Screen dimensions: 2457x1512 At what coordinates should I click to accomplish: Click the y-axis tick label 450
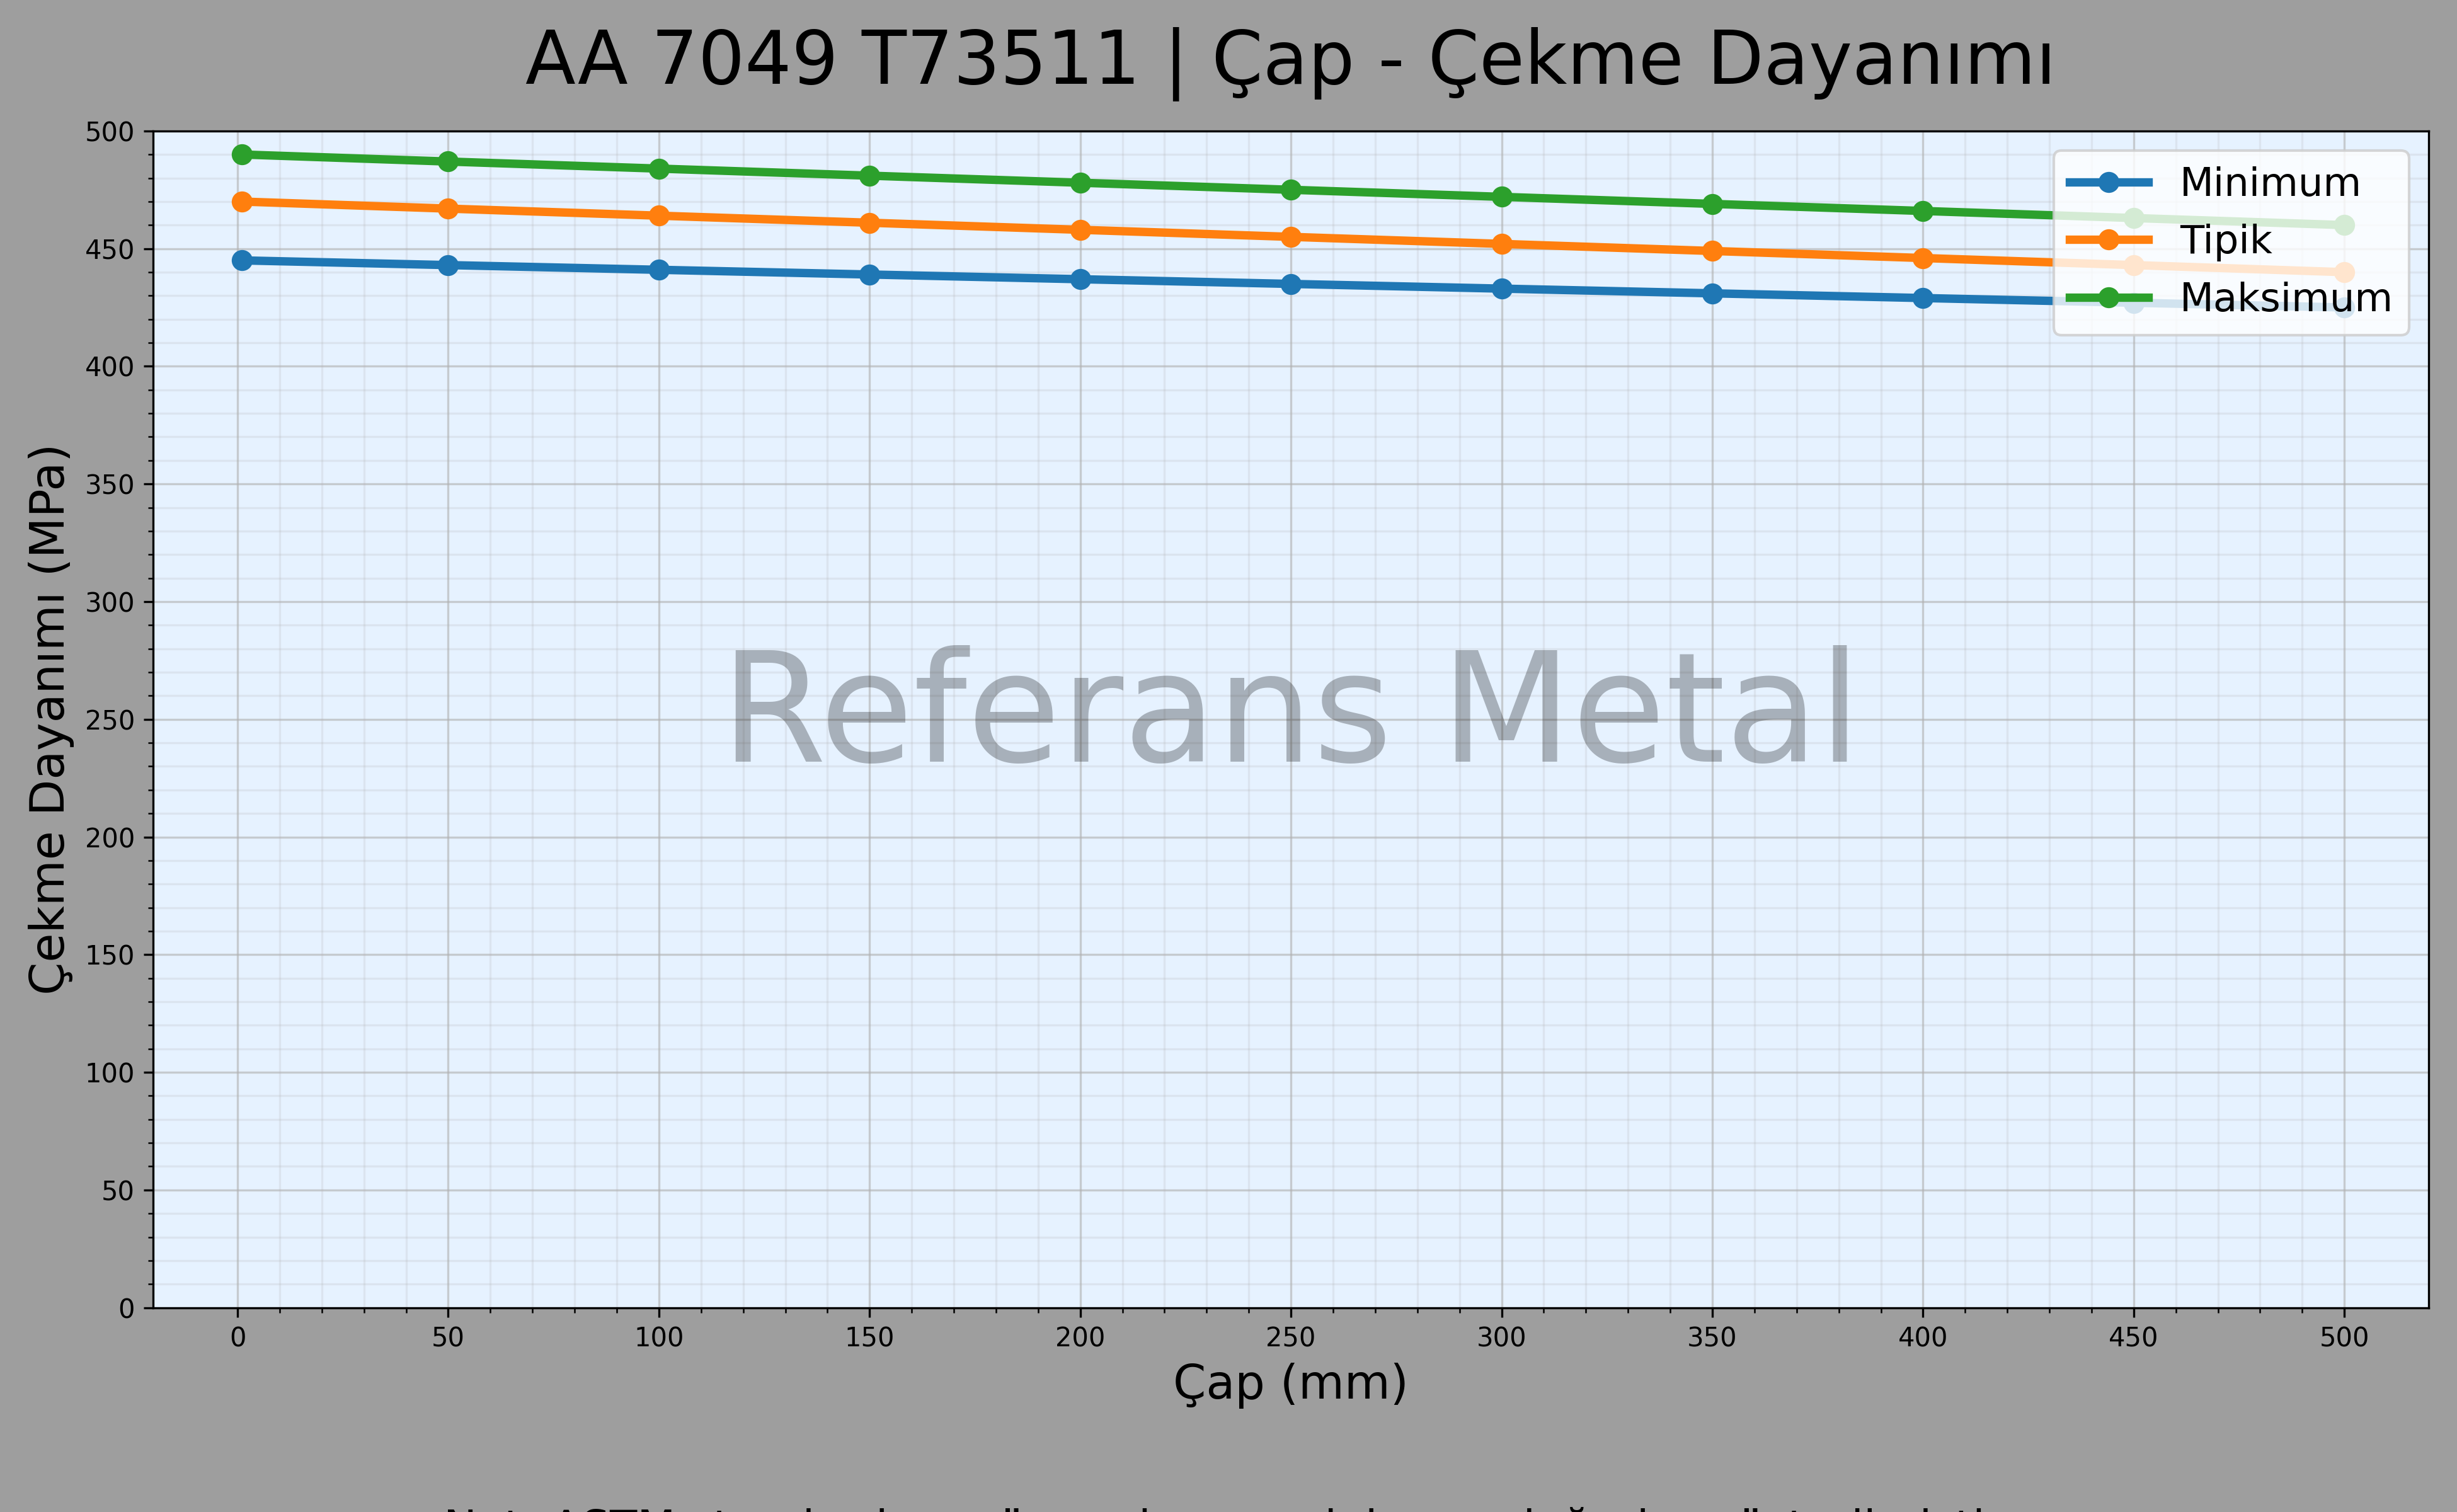tap(110, 250)
